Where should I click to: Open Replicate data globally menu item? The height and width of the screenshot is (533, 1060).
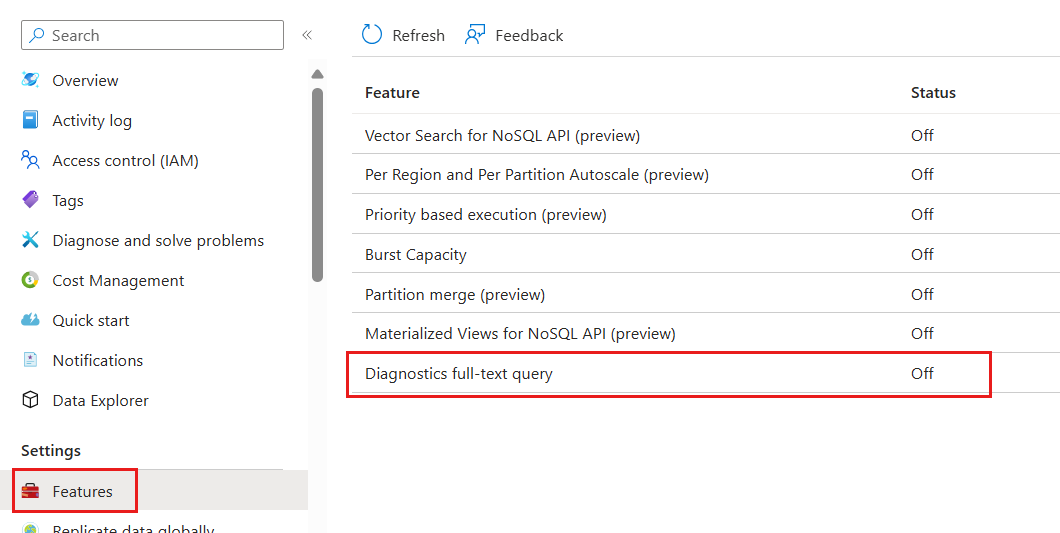(133, 529)
